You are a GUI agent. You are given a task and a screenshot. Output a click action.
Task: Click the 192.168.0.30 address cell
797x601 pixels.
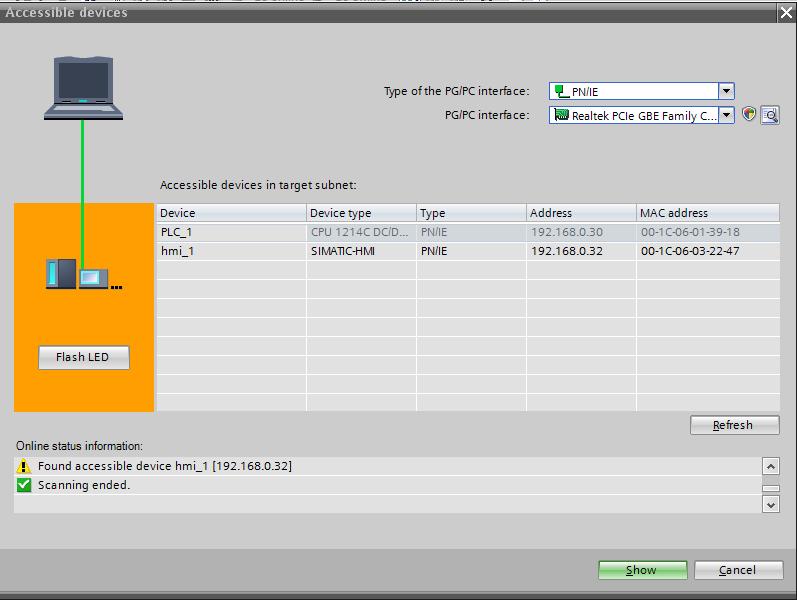[581, 232]
